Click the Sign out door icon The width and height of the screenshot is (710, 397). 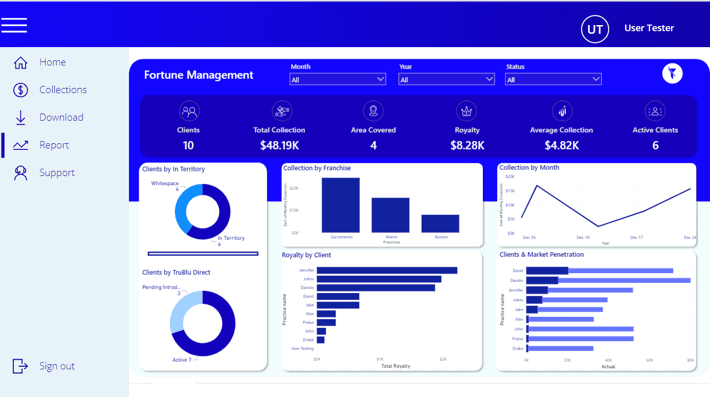[20, 366]
